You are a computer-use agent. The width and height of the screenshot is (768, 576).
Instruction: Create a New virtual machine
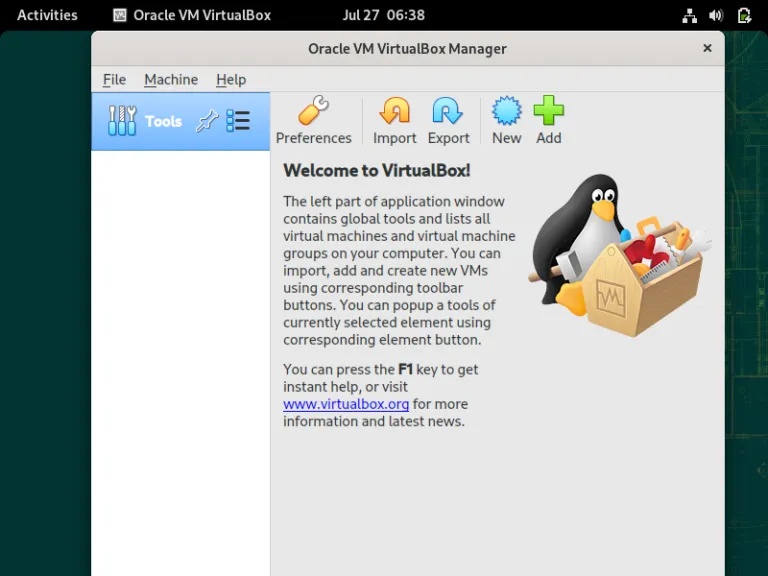506,120
